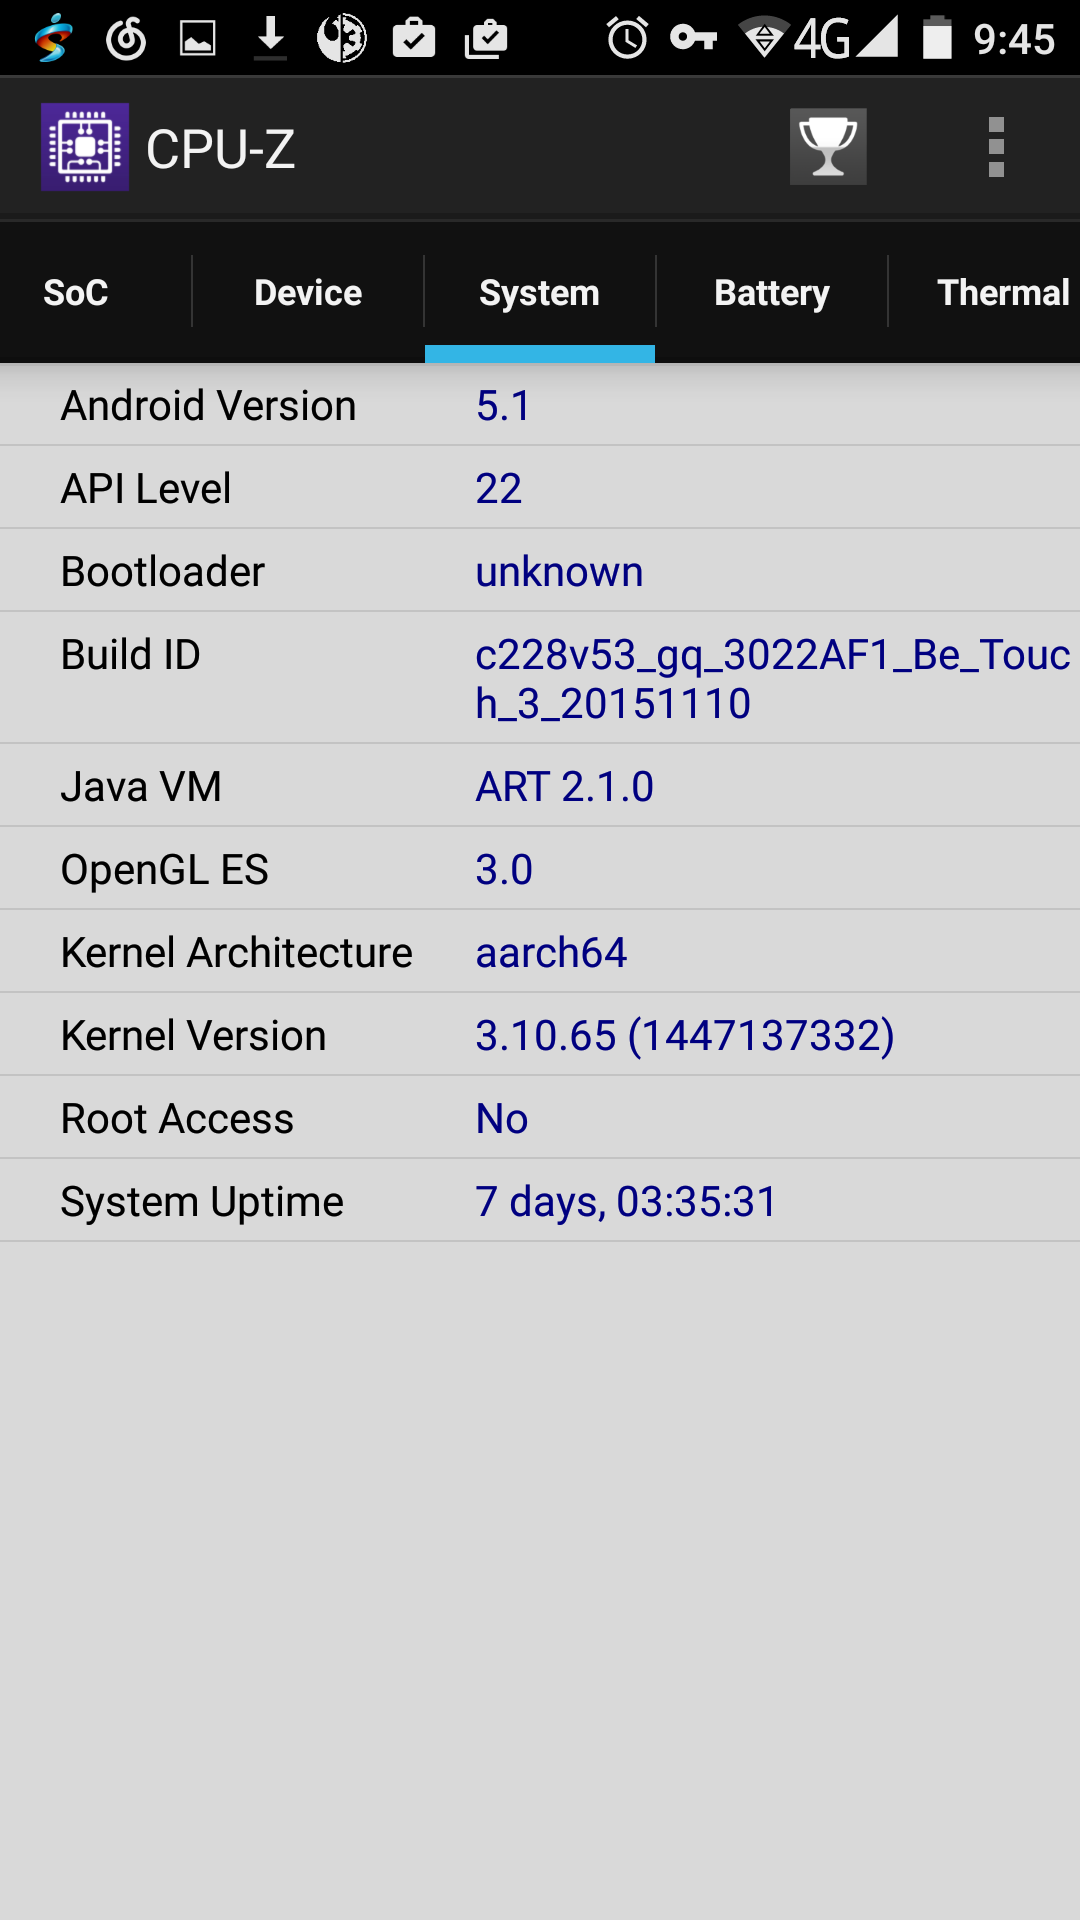Tap the colorful S notification icon
The height and width of the screenshot is (1920, 1080).
pos(53,38)
